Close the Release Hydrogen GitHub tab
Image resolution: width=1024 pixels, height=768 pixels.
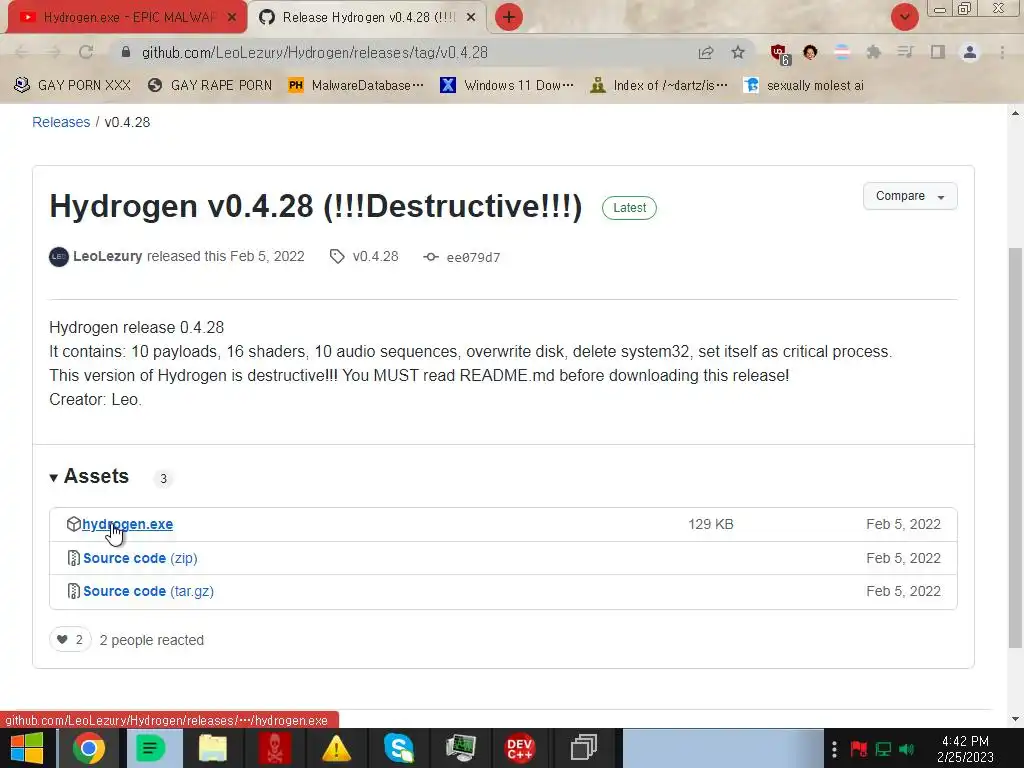(x=471, y=18)
